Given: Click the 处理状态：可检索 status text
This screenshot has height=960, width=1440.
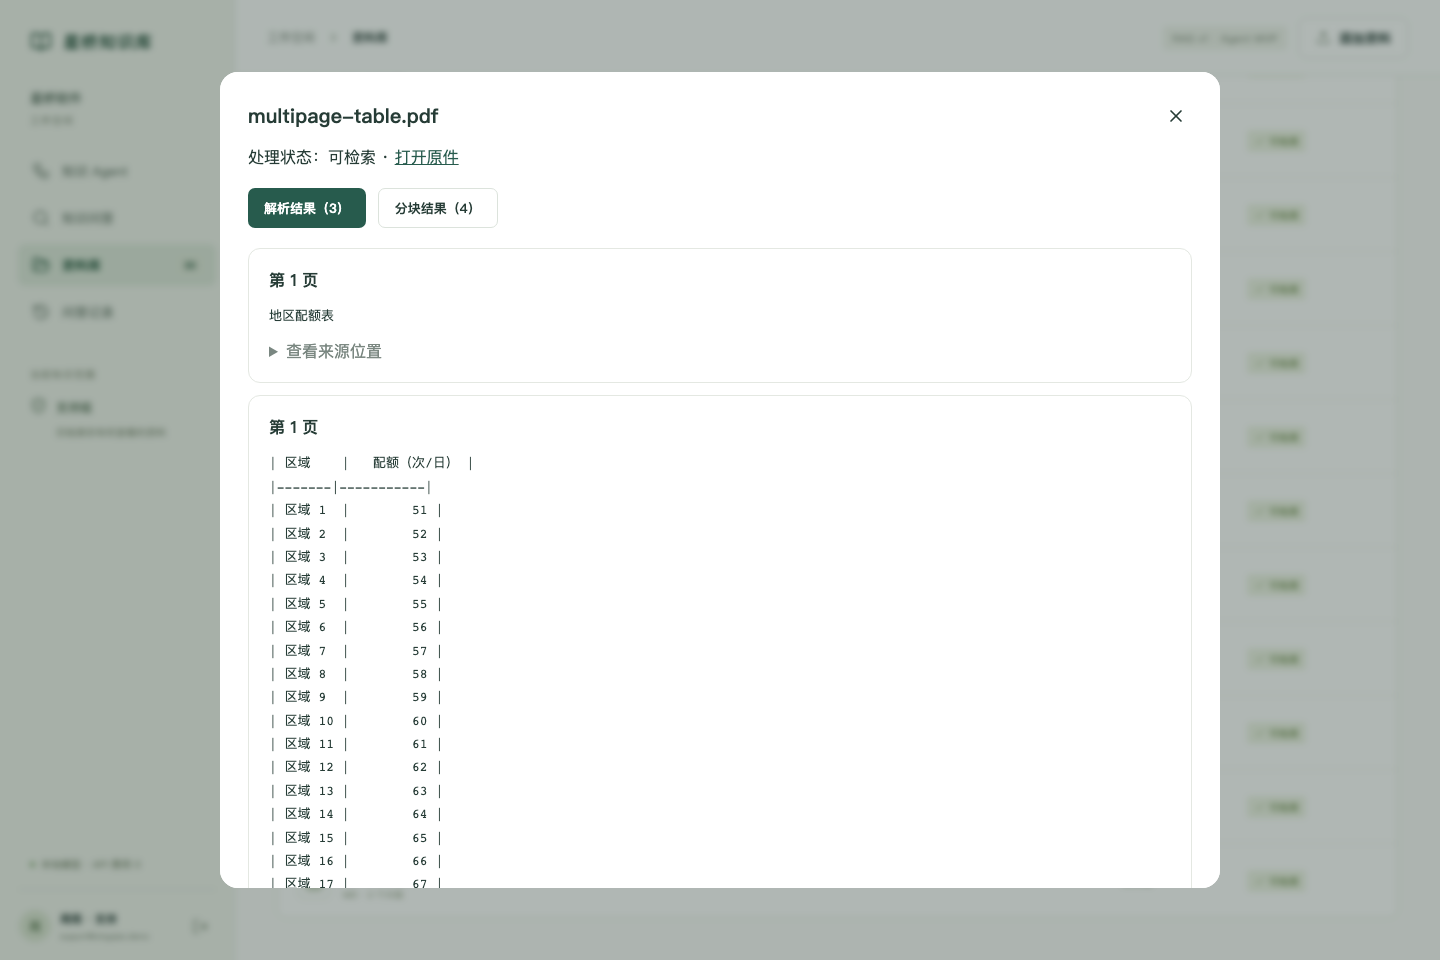Looking at the screenshot, I should point(312,157).
